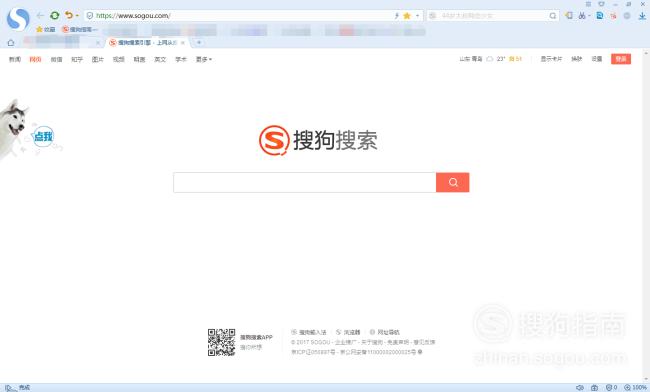Image resolution: width=650 pixels, height=392 pixels.
Task: Click the 100% zoom control in status bar
Action: [x=636, y=388]
